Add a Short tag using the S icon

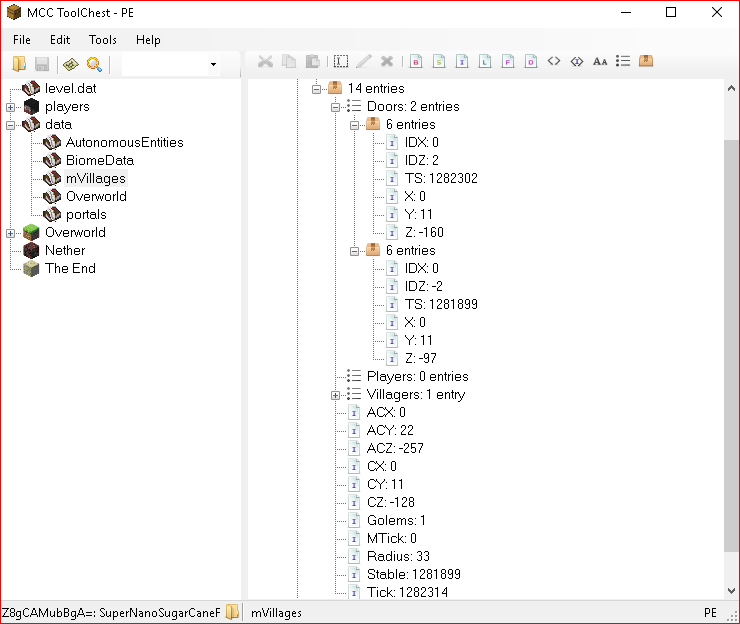pyautogui.click(x=438, y=61)
